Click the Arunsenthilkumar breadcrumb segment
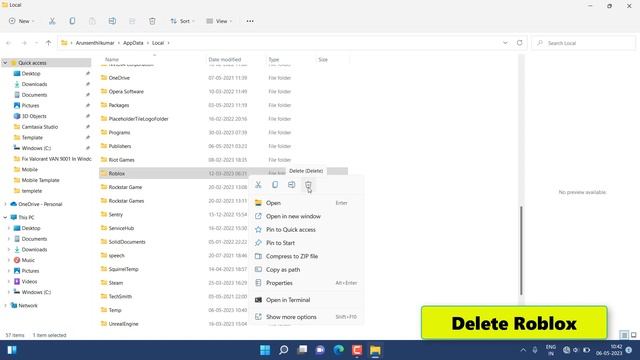 [95, 43]
